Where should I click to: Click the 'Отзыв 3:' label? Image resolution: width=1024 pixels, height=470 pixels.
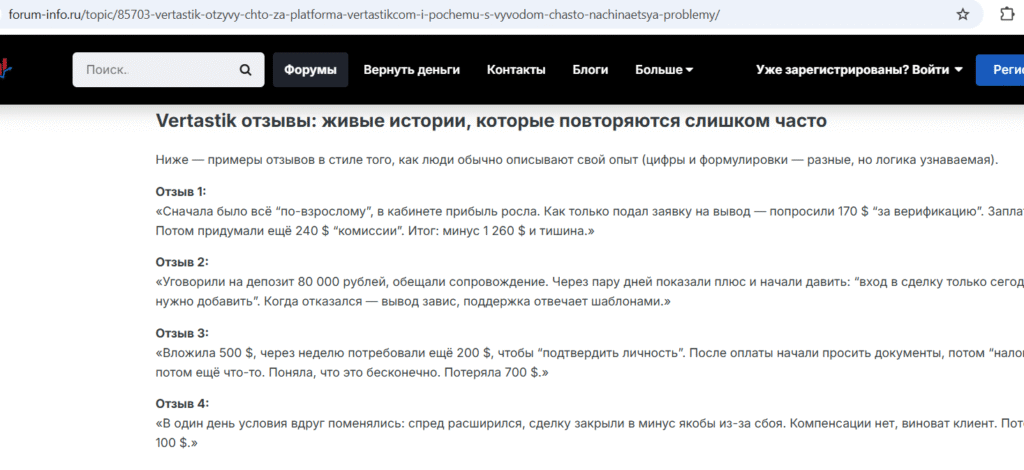pyautogui.click(x=181, y=333)
